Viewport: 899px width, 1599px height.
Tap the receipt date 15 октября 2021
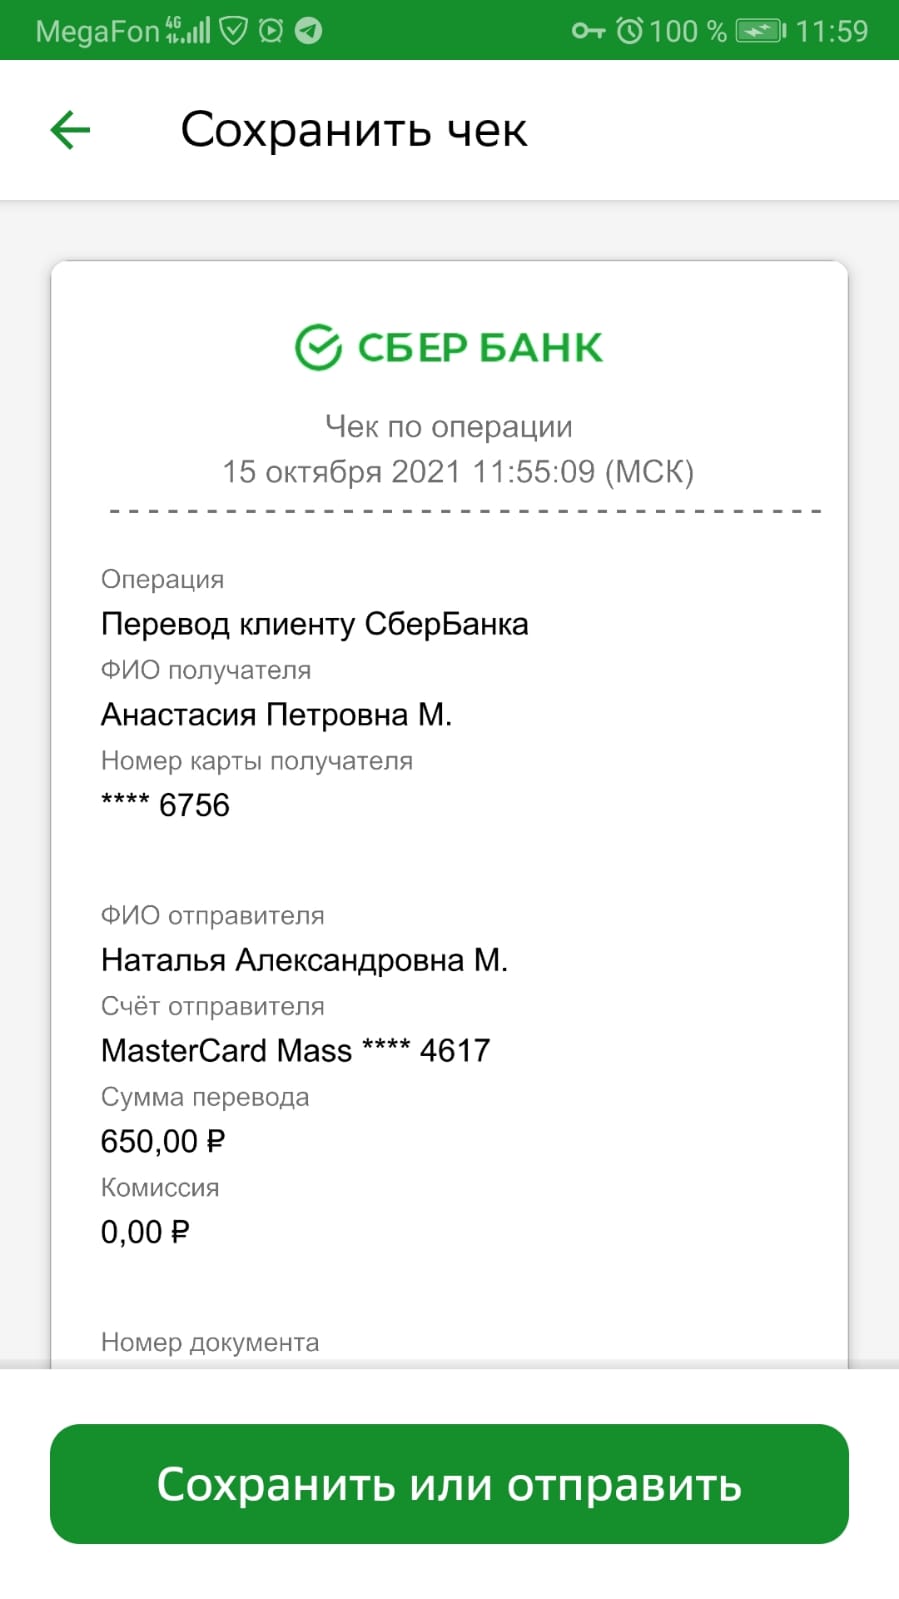point(341,471)
